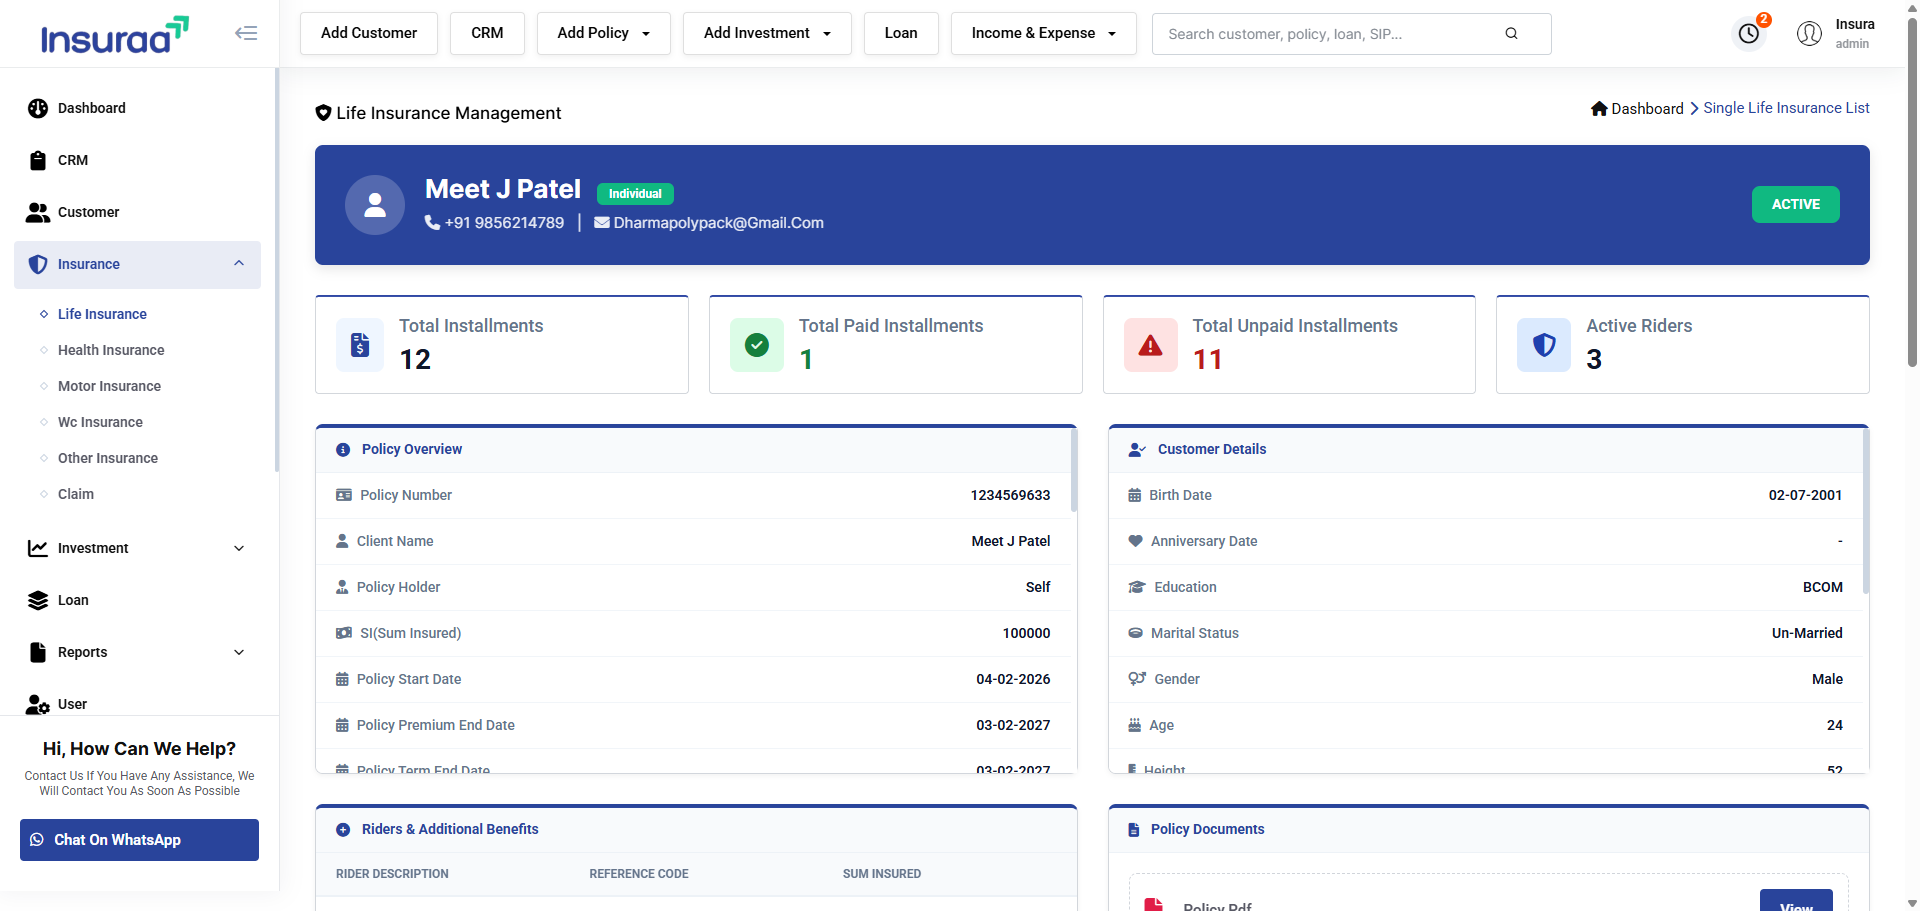The width and height of the screenshot is (1920, 911).
Task: Click the Policy Overview info icon
Action: pos(343,450)
